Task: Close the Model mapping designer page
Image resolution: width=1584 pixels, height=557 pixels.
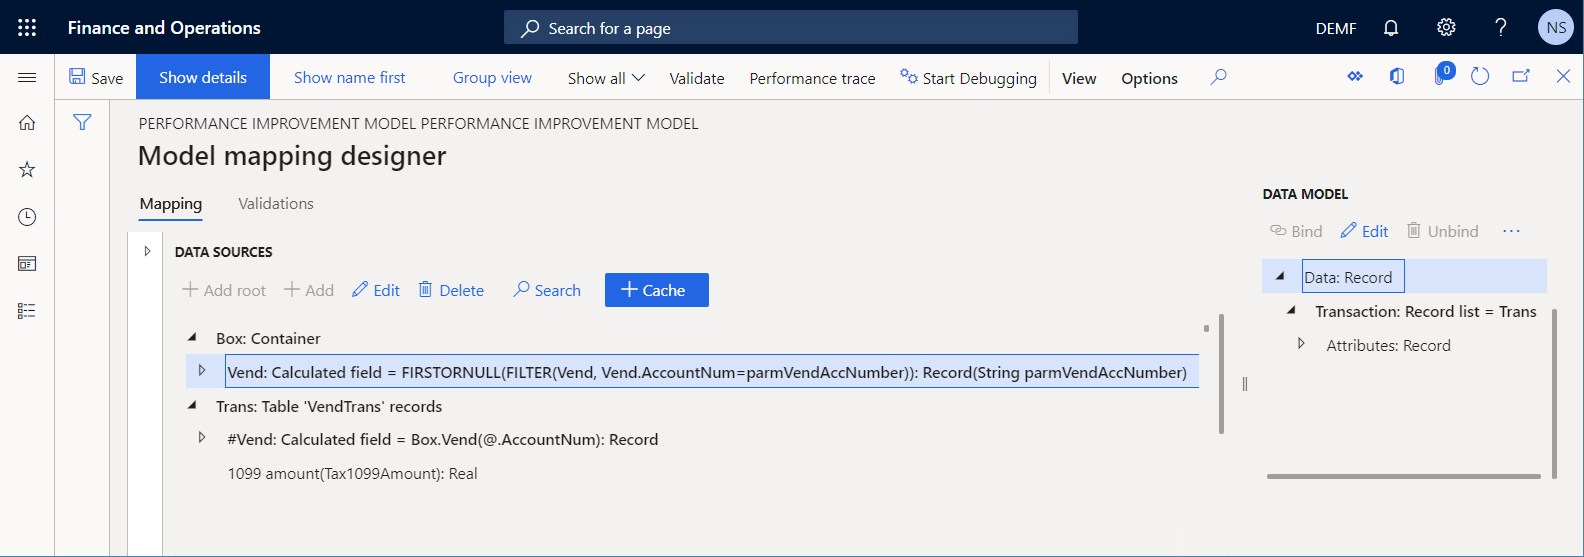Action: coord(1563,77)
